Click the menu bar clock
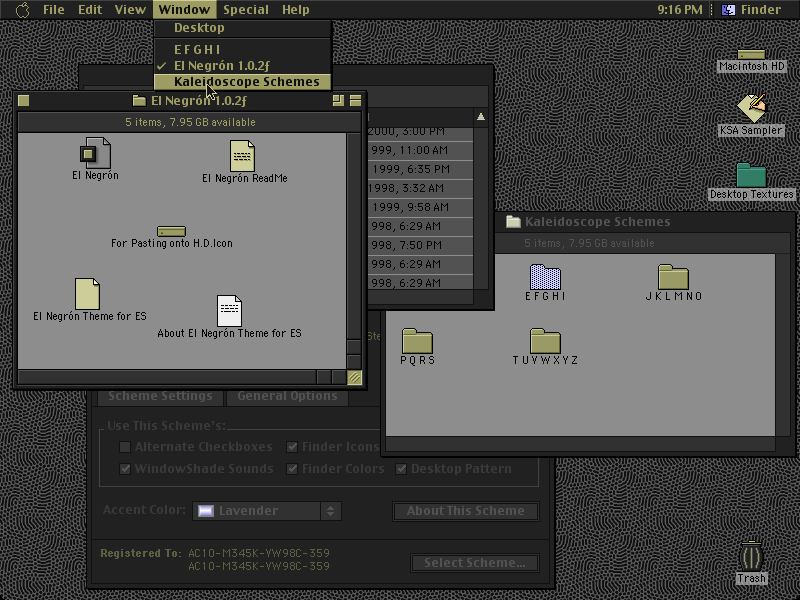800x600 pixels. click(x=680, y=10)
